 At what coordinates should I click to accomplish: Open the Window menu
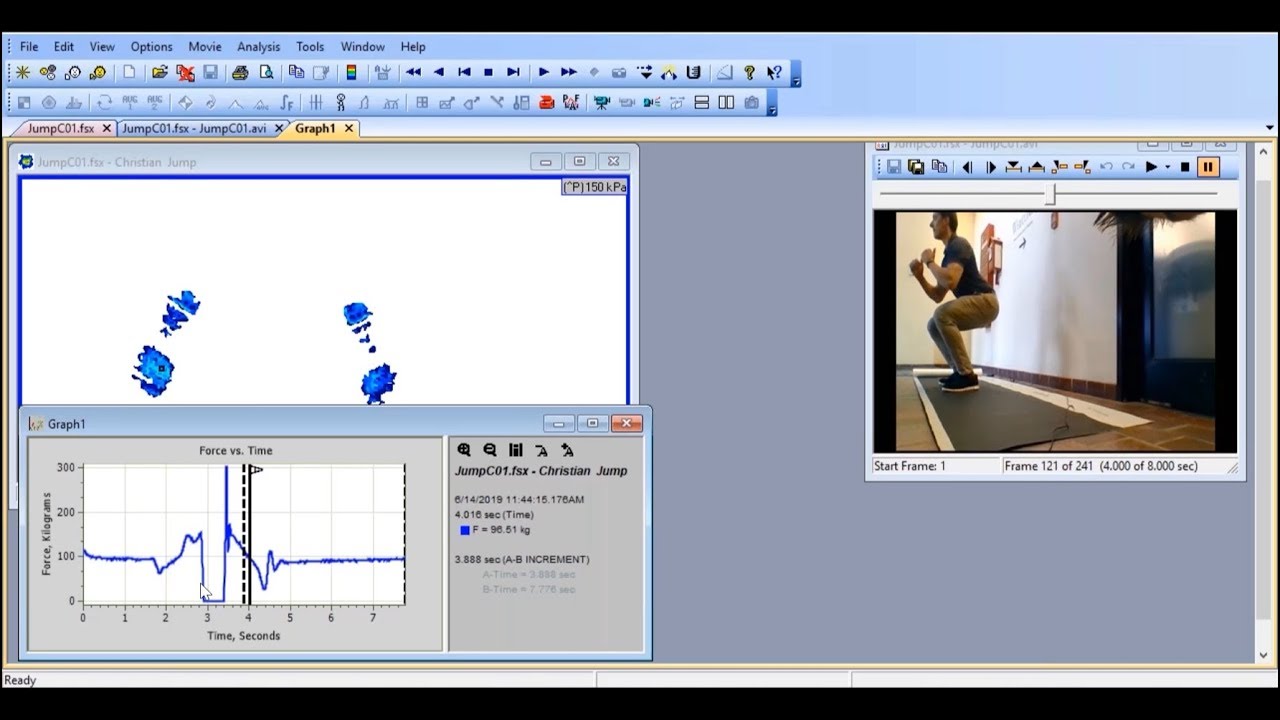tap(363, 46)
